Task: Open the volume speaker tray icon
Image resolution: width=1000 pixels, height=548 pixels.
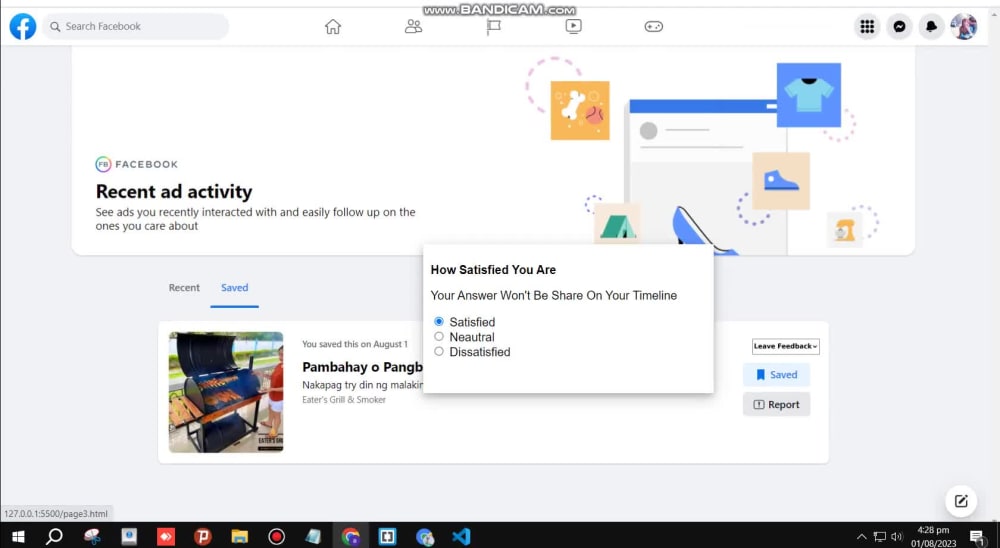Action: 897,537
